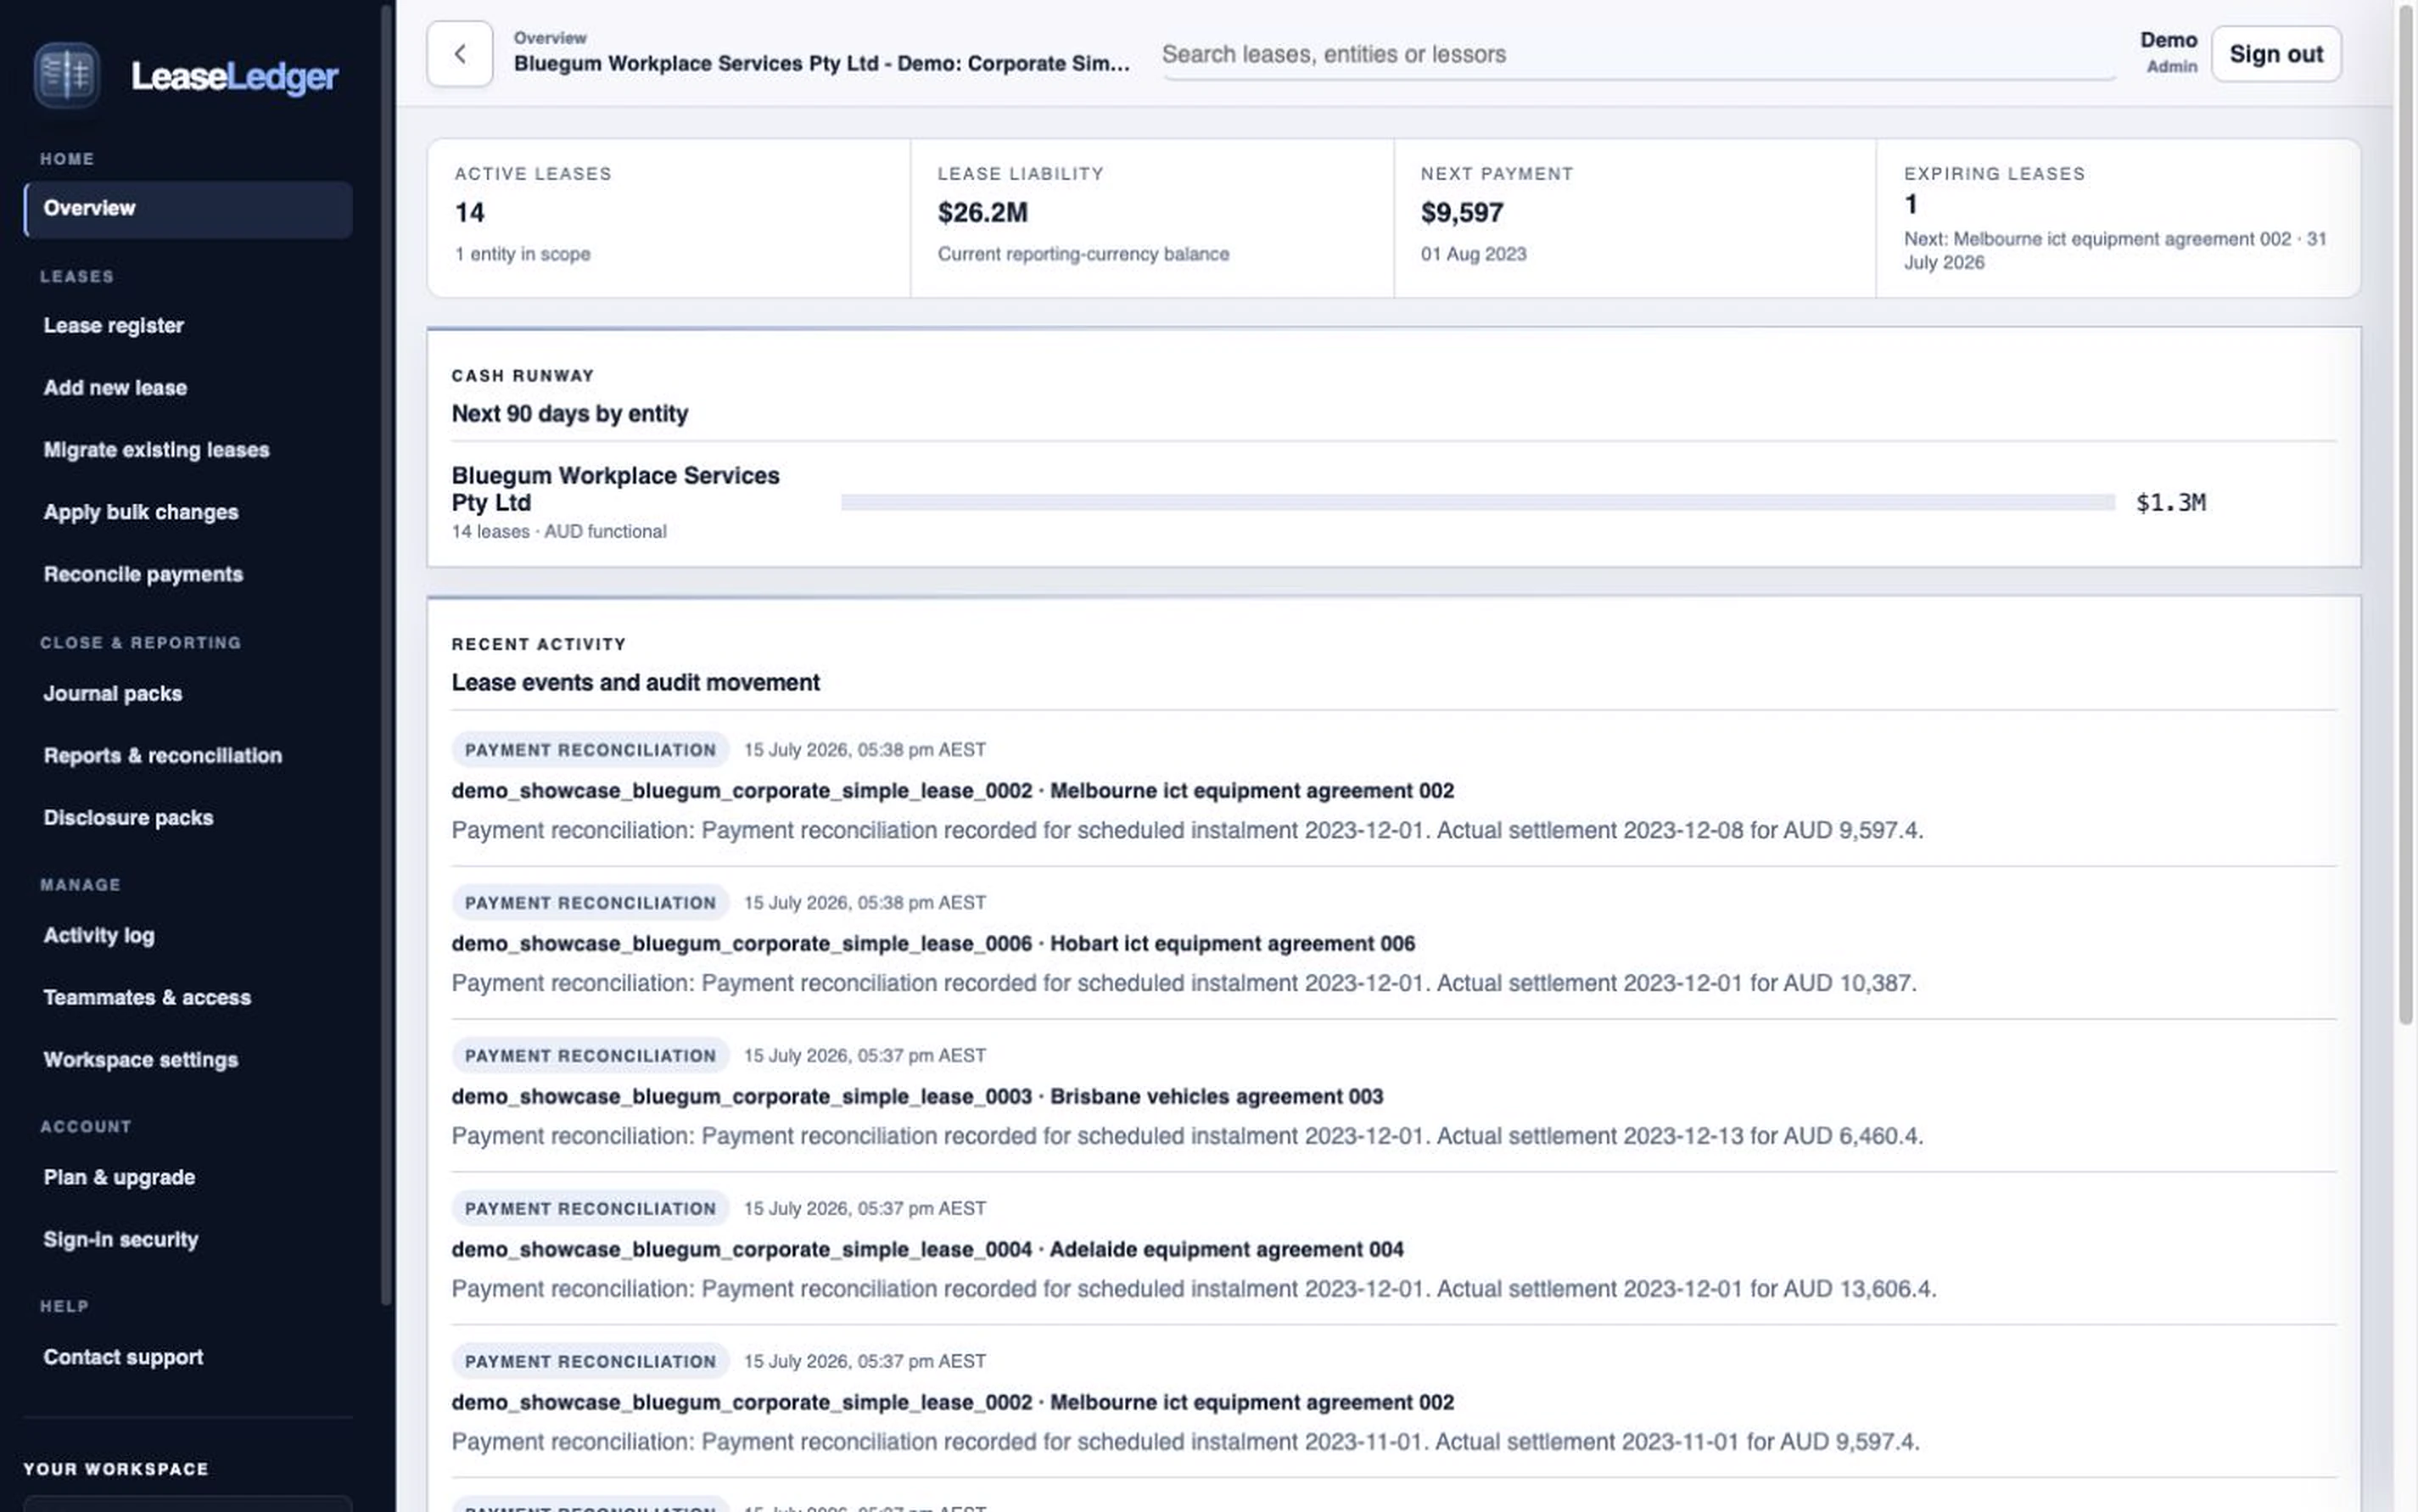2418x1512 pixels.
Task: Open Brisbane vehicles agreement 003 activity entry
Action: click(917, 1096)
